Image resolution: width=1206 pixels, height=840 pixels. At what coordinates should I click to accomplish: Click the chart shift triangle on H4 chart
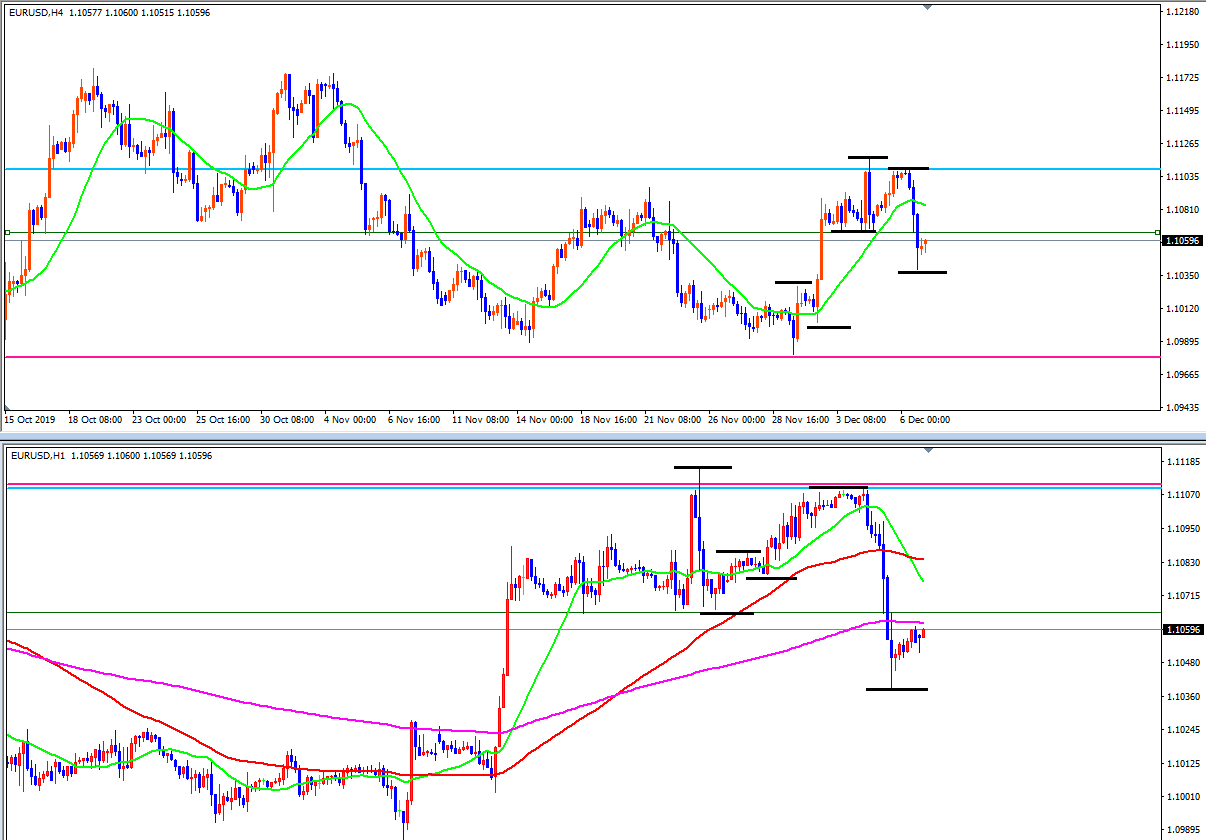[928, 7]
